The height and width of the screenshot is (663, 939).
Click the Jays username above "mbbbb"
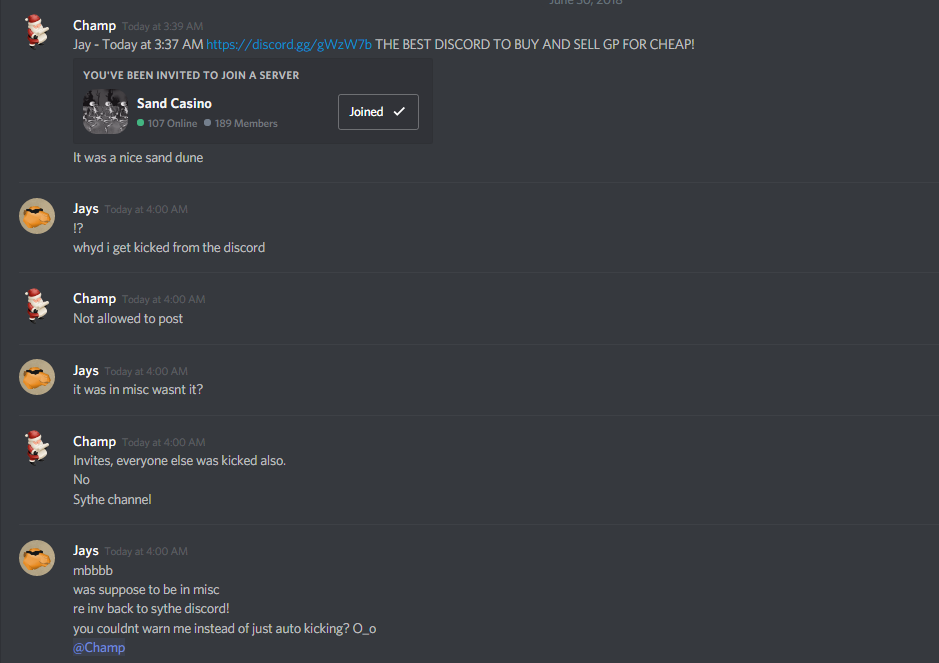pyautogui.click(x=86, y=551)
